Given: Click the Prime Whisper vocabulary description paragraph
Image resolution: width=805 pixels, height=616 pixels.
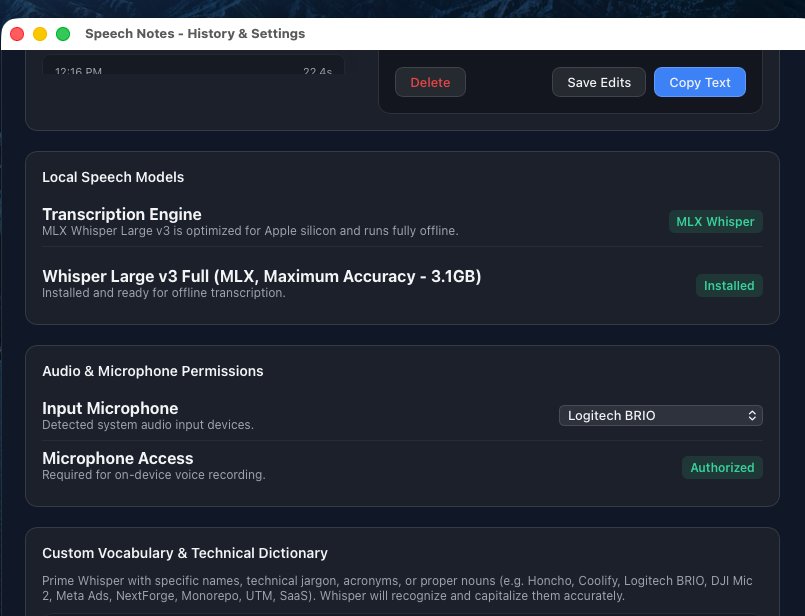Looking at the screenshot, I should [x=397, y=588].
